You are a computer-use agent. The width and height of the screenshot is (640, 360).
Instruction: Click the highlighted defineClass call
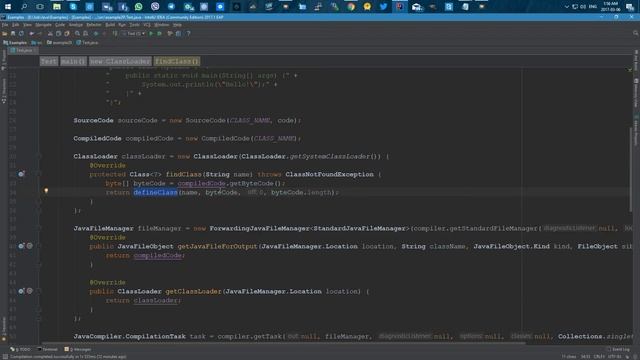[x=156, y=192]
